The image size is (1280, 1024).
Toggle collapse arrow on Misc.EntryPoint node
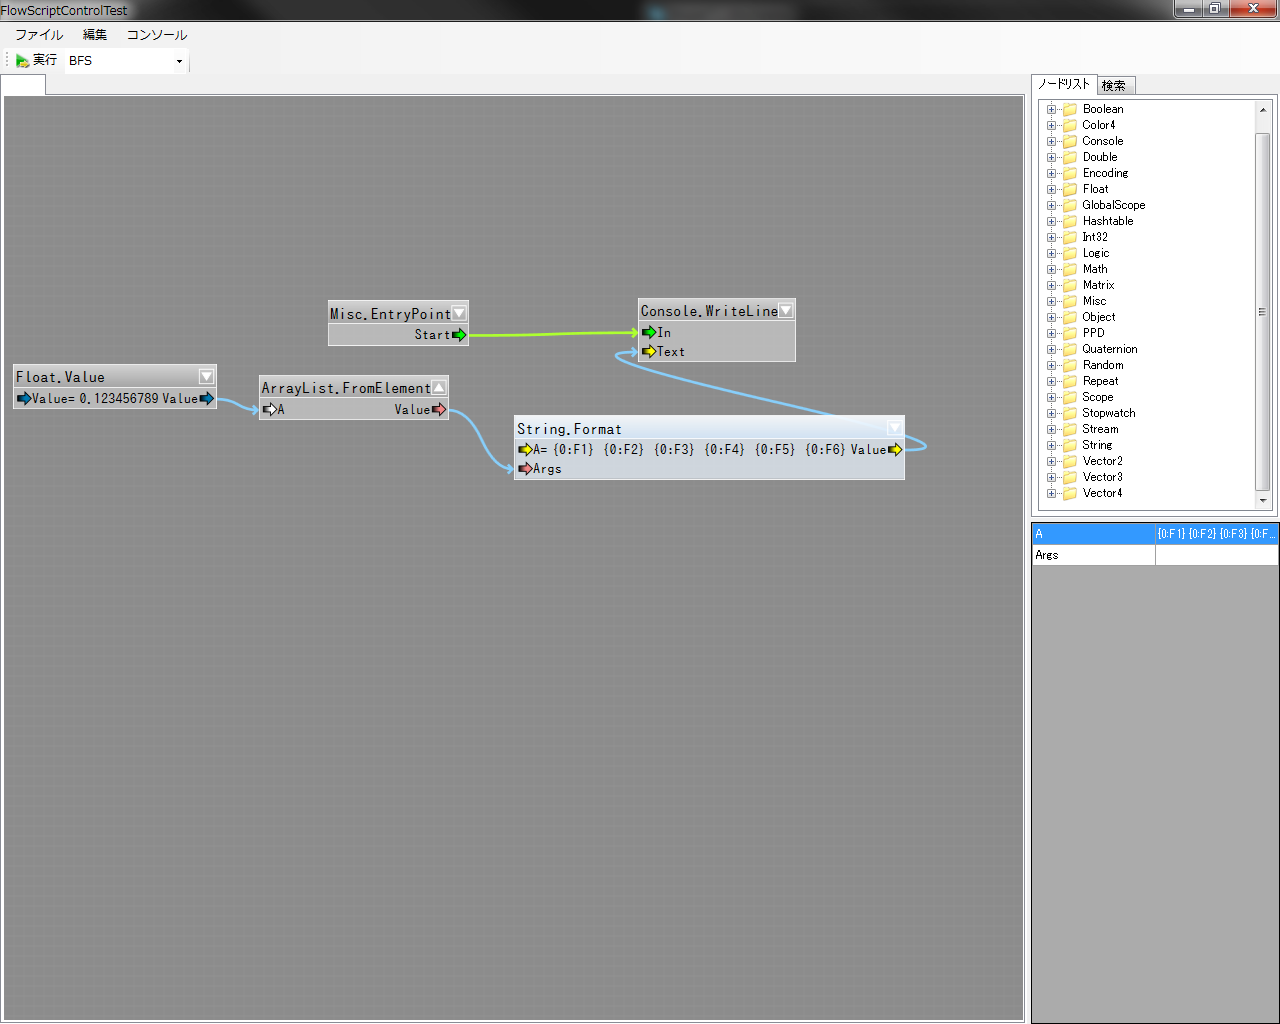coord(459,313)
